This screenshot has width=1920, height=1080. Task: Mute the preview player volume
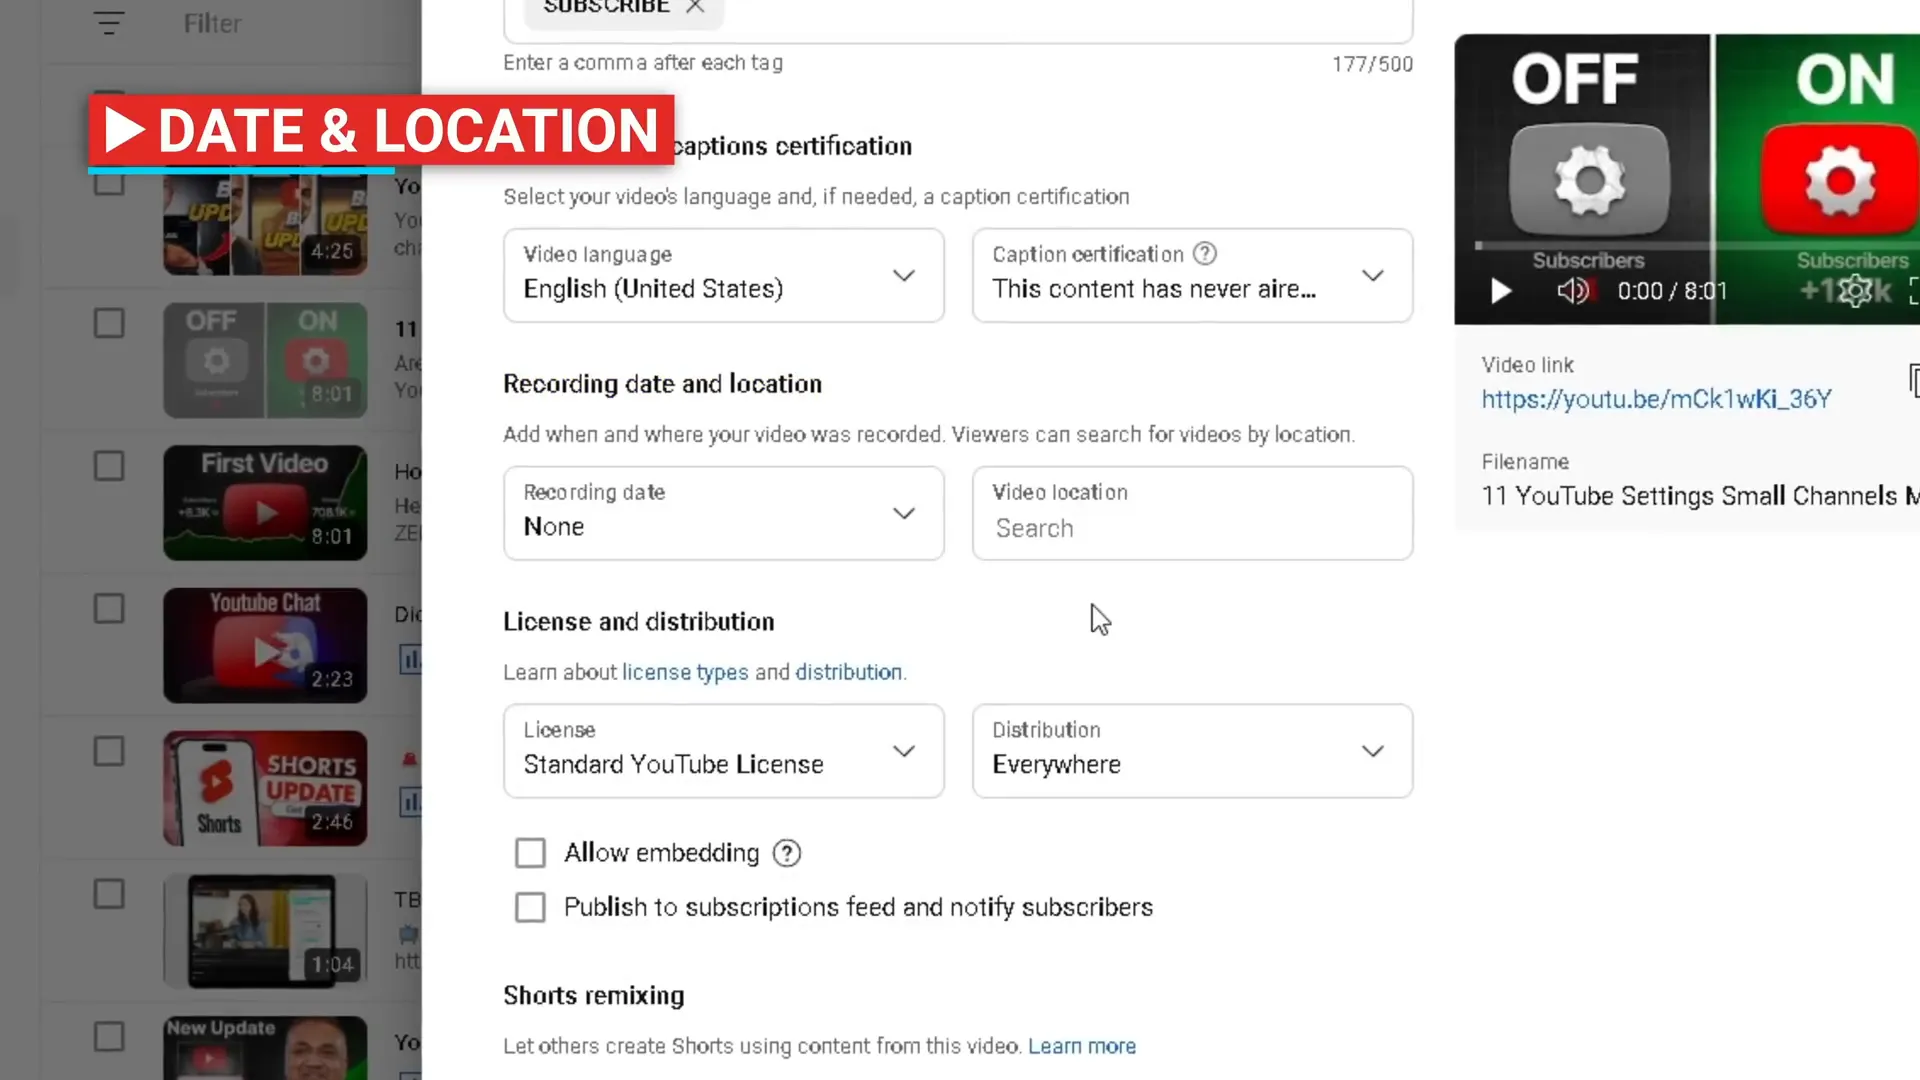click(1572, 291)
